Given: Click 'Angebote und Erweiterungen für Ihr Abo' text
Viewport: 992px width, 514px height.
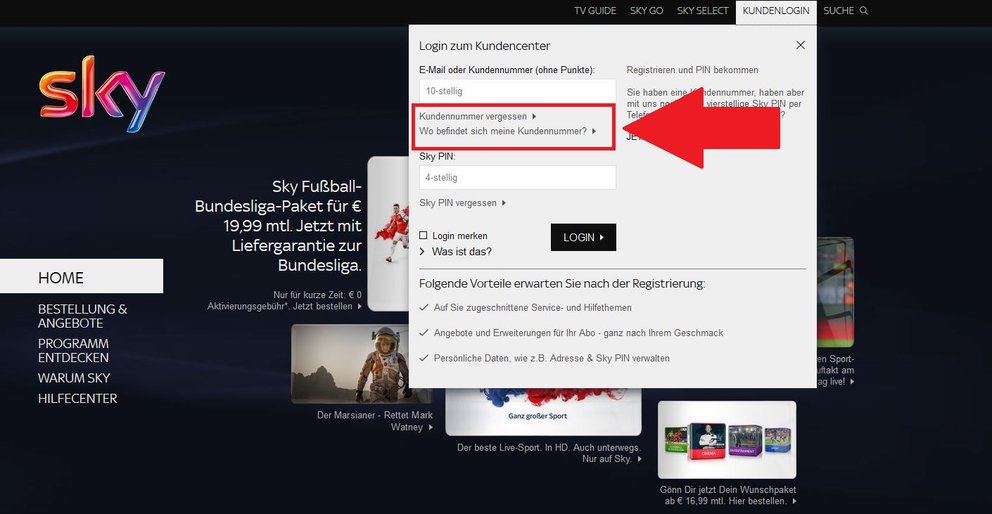Looking at the screenshot, I should tap(578, 333).
